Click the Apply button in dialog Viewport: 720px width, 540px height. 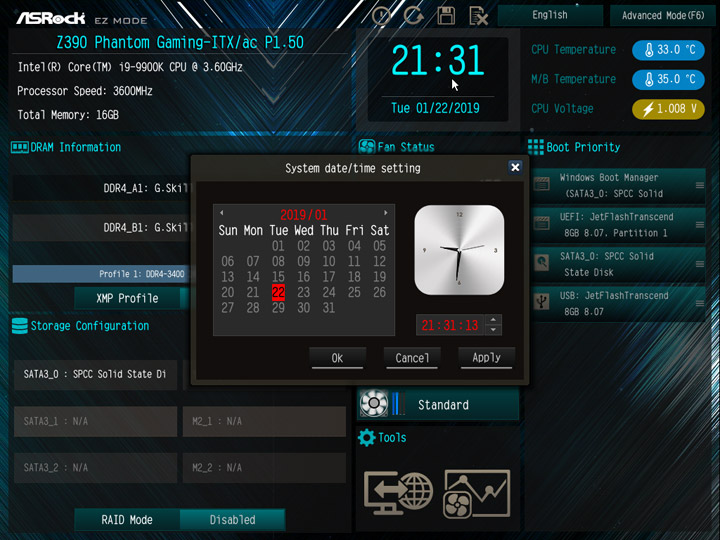(487, 358)
